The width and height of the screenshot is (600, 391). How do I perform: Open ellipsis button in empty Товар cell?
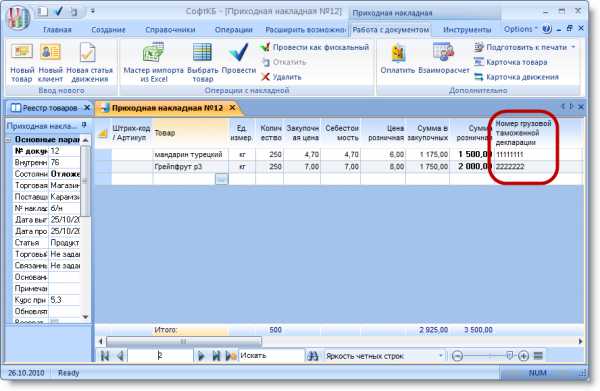point(222,179)
